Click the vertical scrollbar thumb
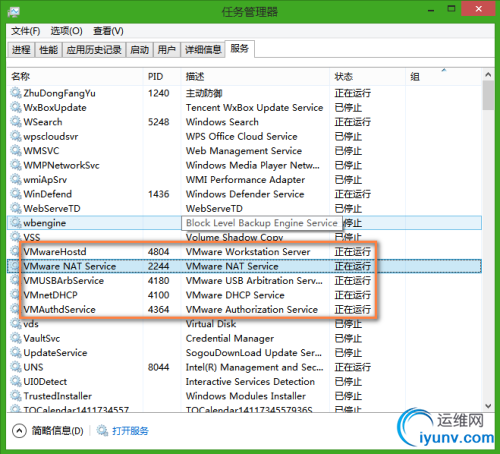 pos(488,95)
